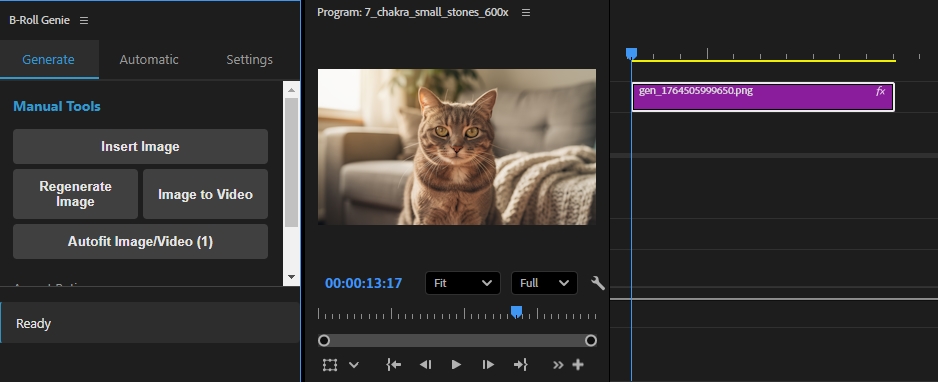Open the Fit zoom level dropdown
938x382 pixels.
point(462,283)
